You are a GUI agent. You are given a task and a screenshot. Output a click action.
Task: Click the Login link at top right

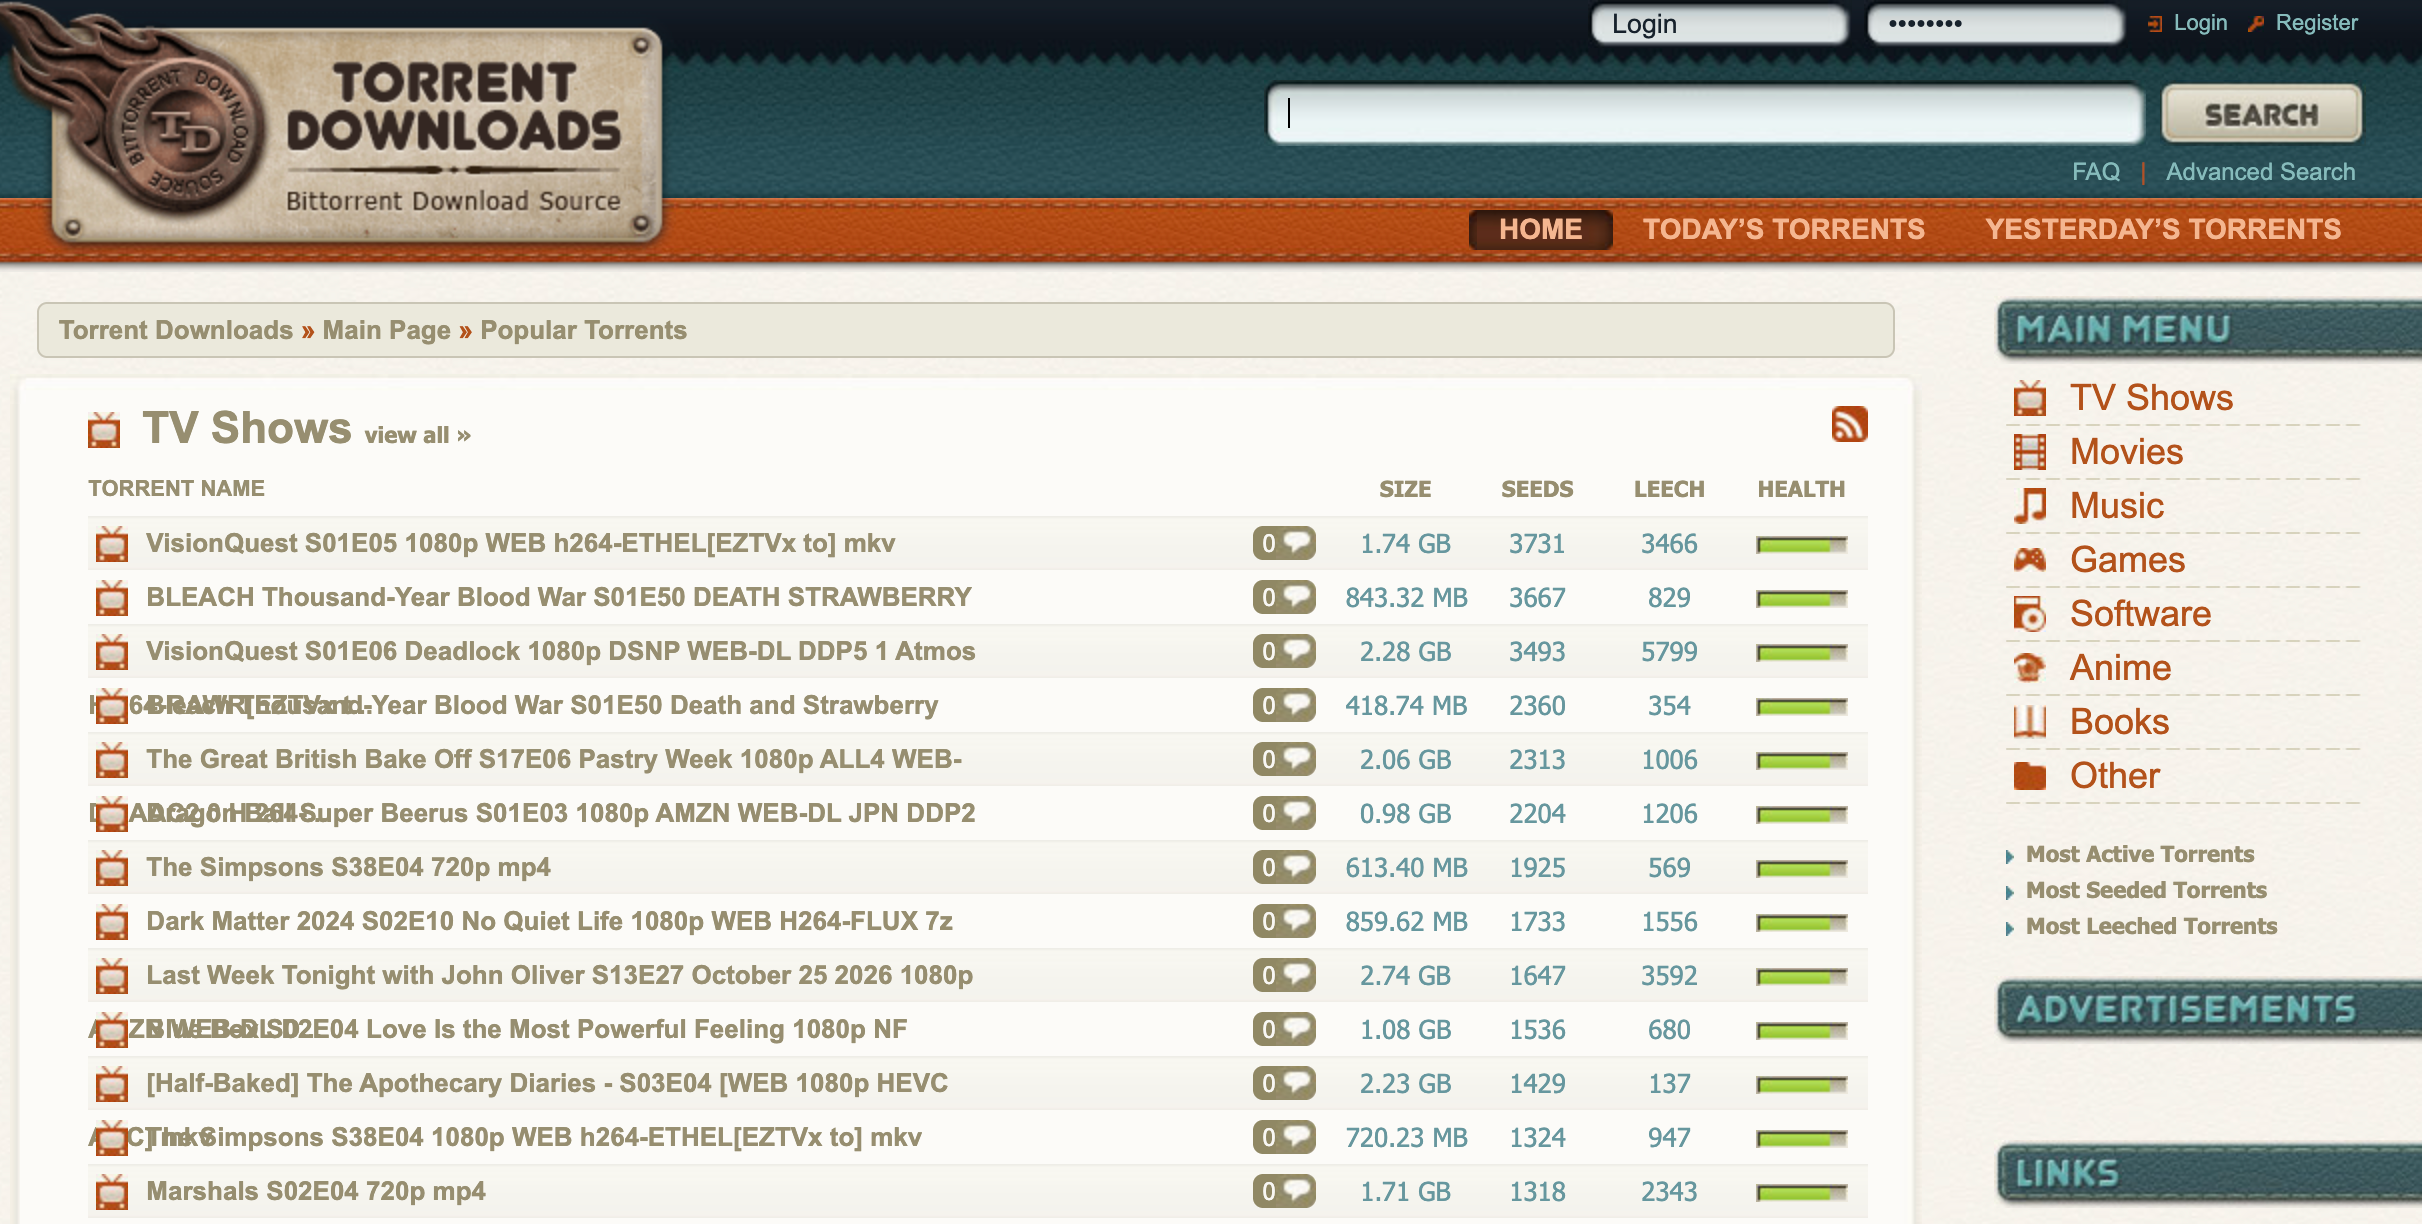[x=2200, y=22]
